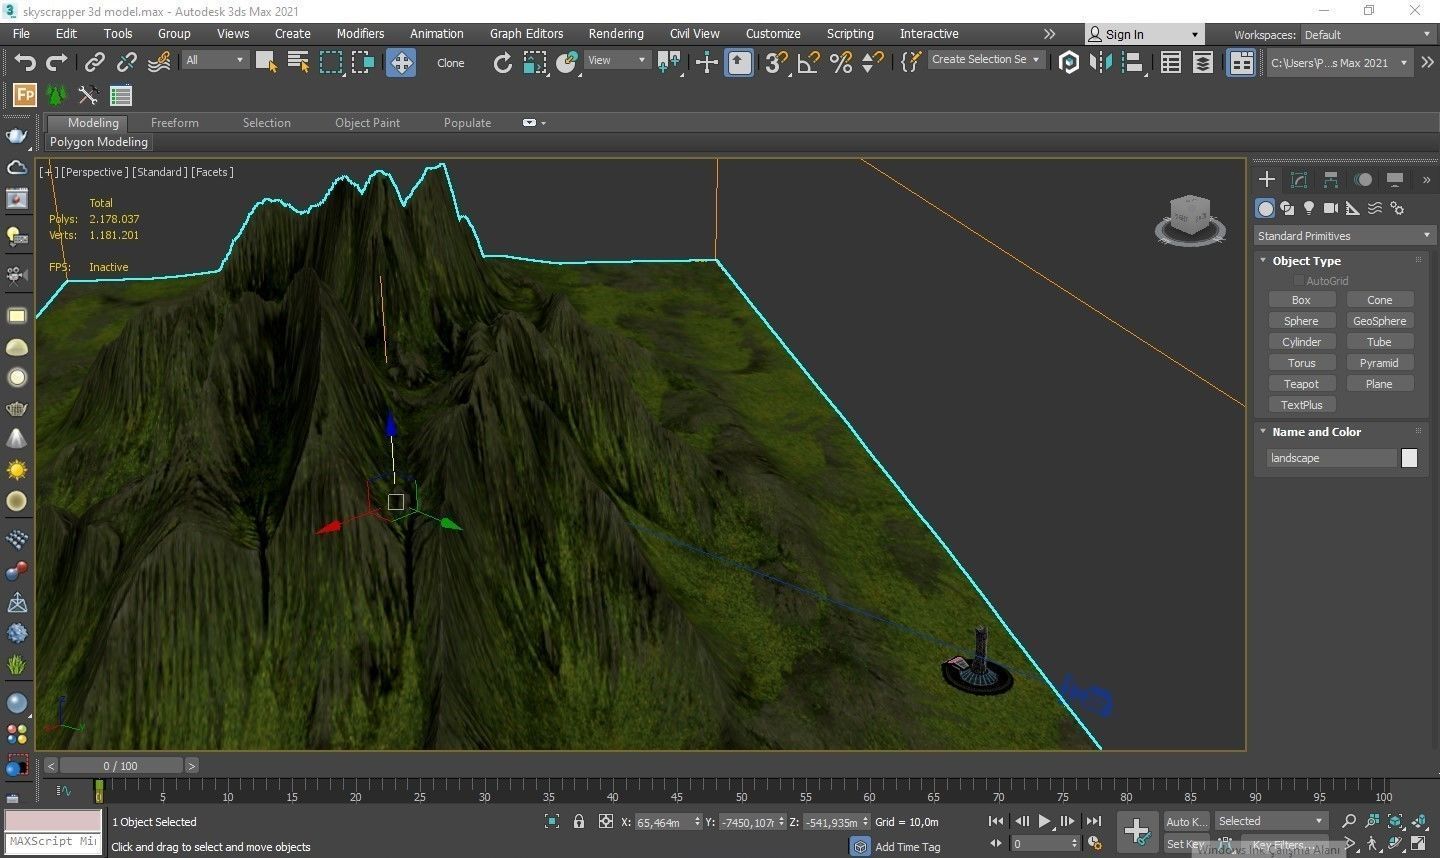Click the Align tool icon
Image resolution: width=1440 pixels, height=858 pixels.
point(1133,63)
